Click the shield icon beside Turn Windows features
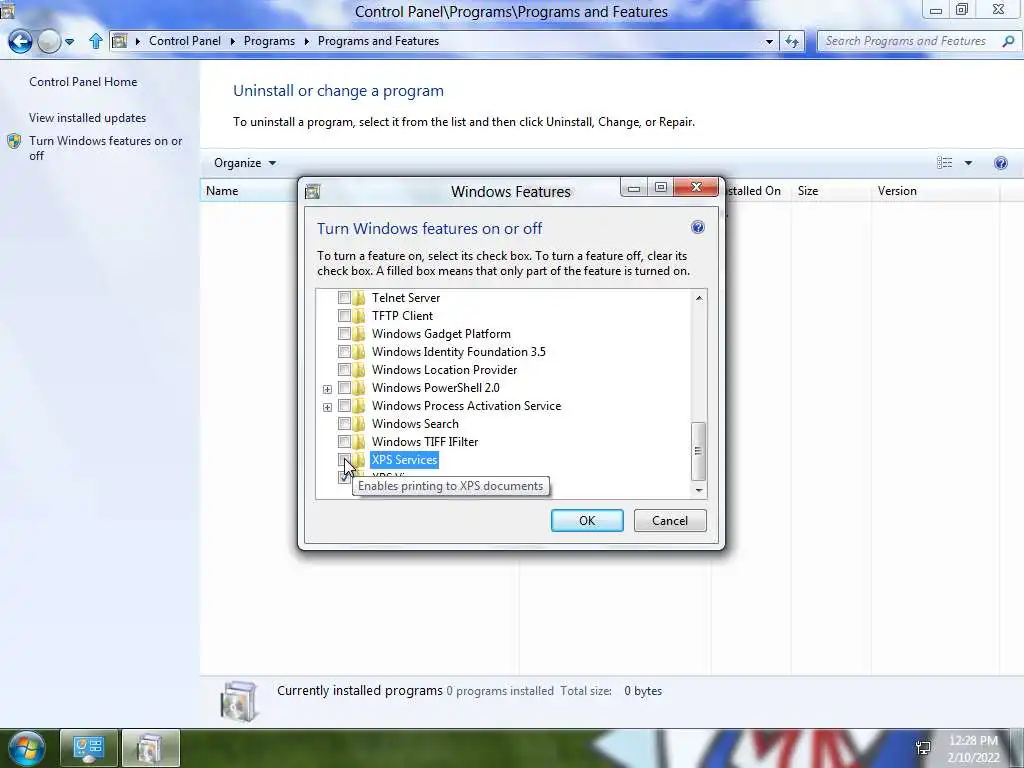Image resolution: width=1024 pixels, height=768 pixels. pyautogui.click(x=14, y=141)
